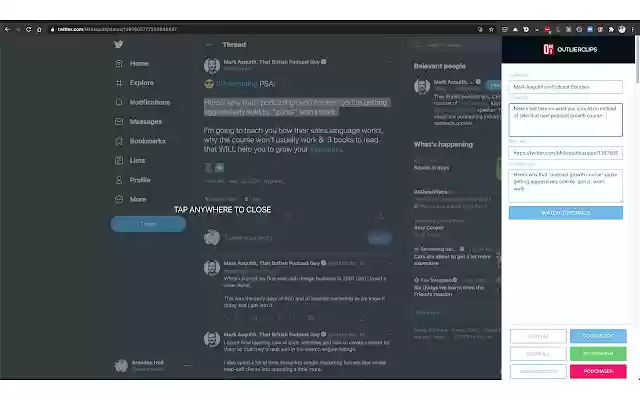640x400 pixels.
Task: Click the 'Mark Asquith, That British Podcast Guy' tweet author name
Action: click(x=271, y=62)
